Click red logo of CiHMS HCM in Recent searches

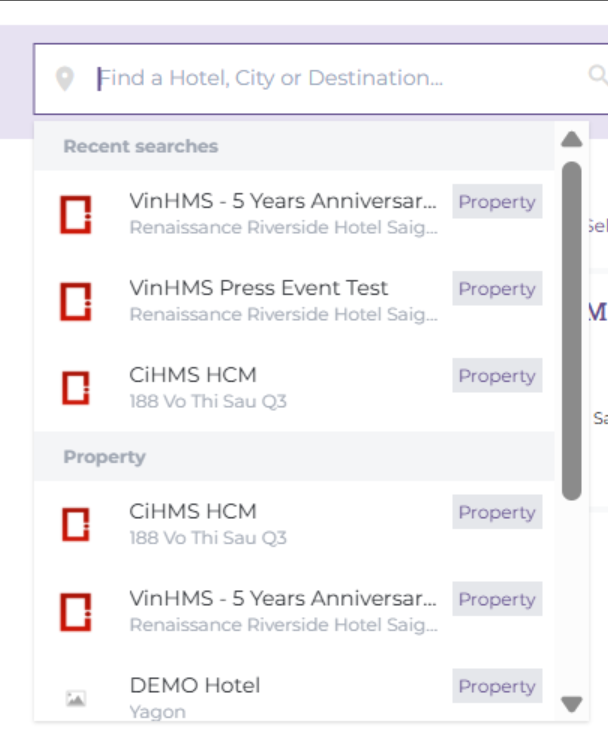point(76,388)
